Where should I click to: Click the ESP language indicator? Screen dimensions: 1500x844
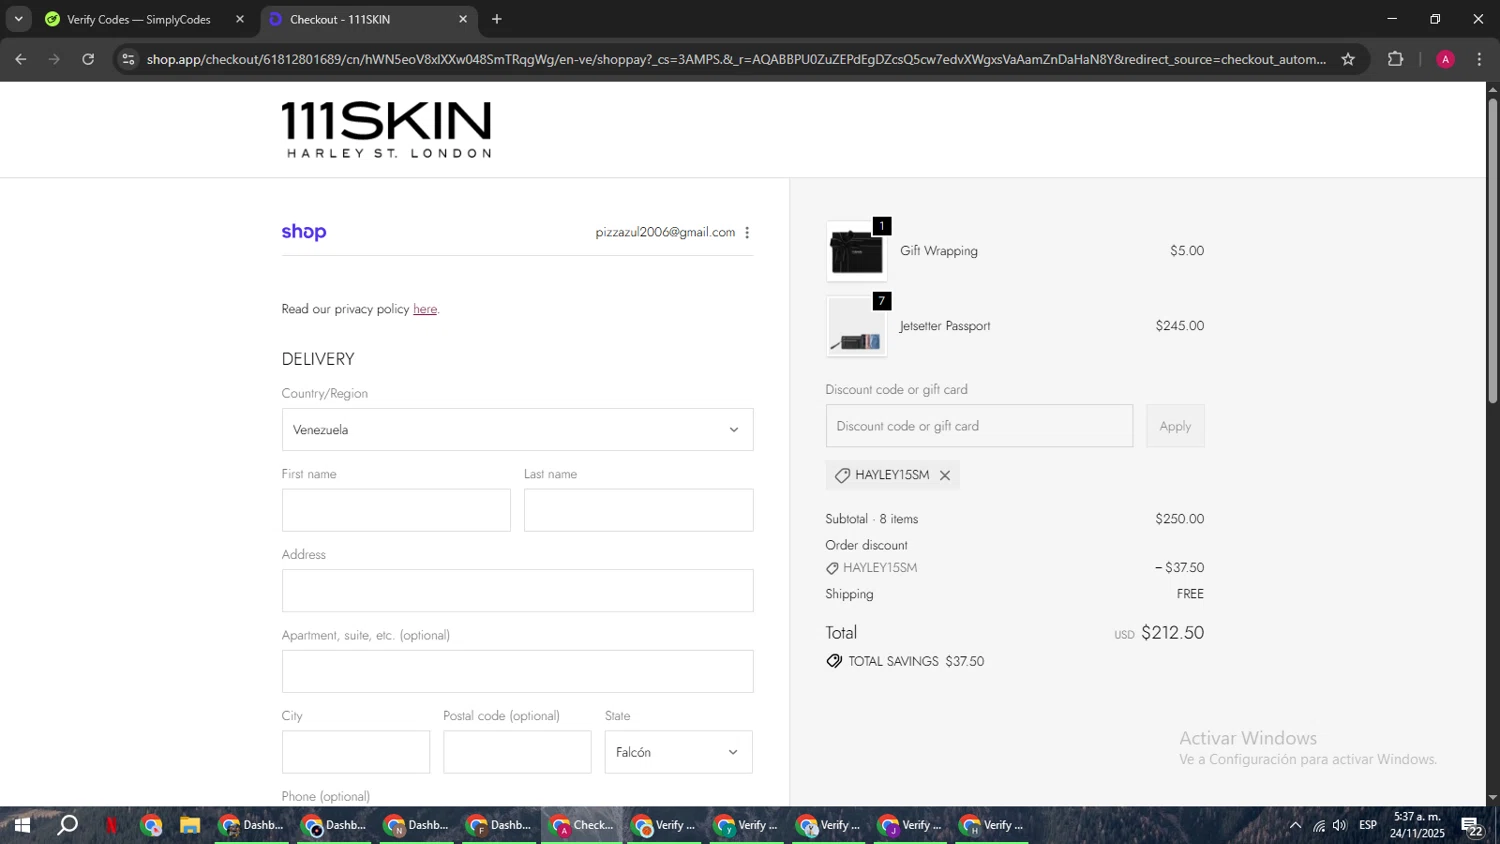[1368, 826]
